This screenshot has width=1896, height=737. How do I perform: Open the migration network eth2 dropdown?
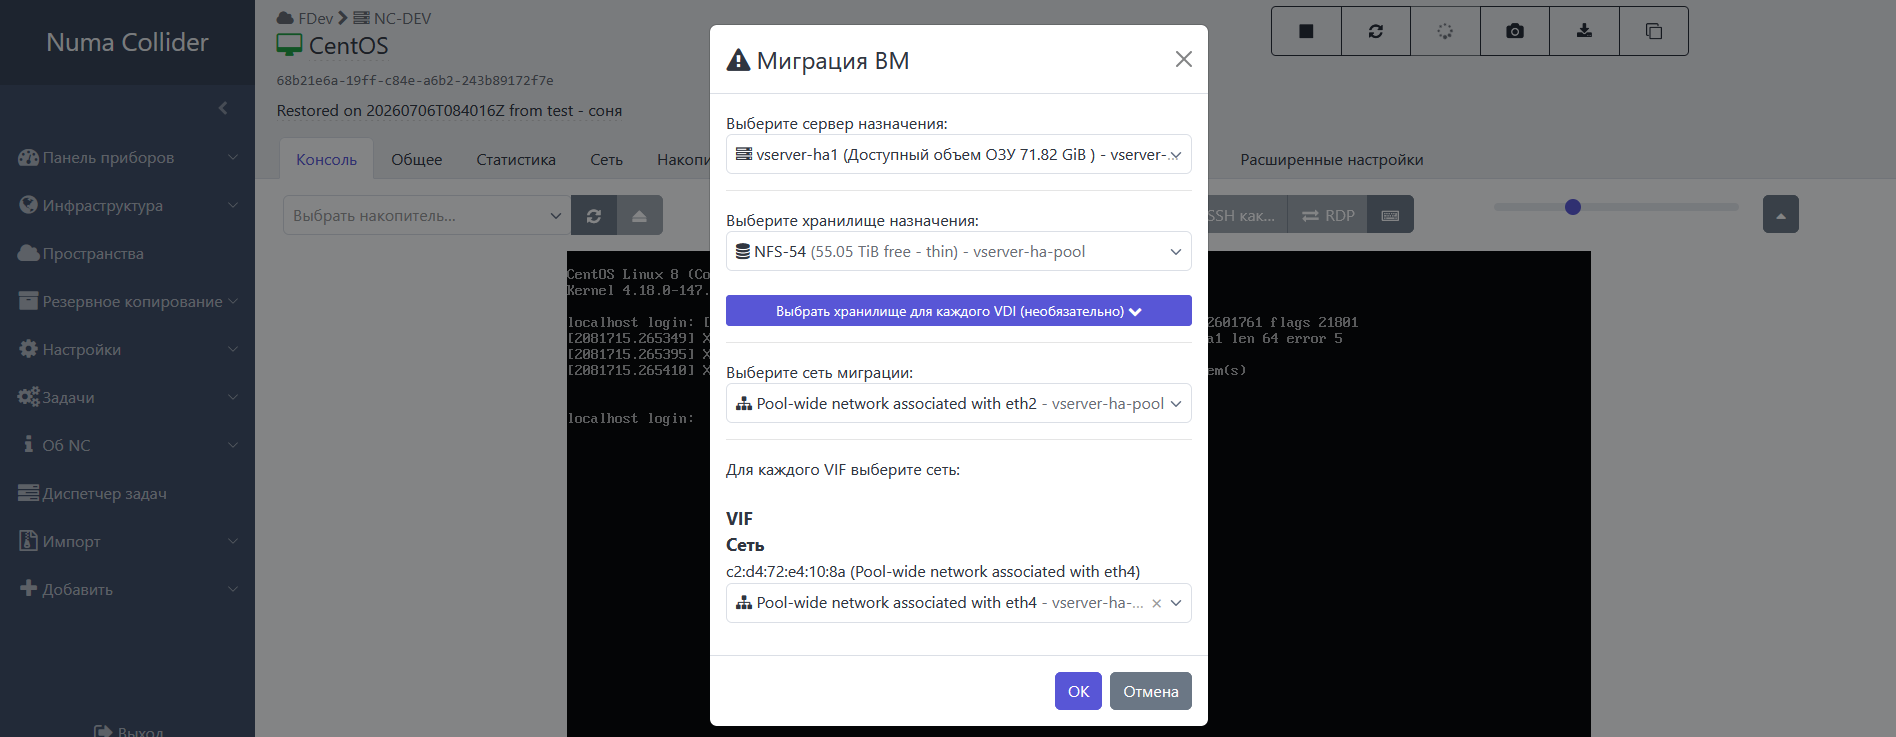[x=959, y=403]
